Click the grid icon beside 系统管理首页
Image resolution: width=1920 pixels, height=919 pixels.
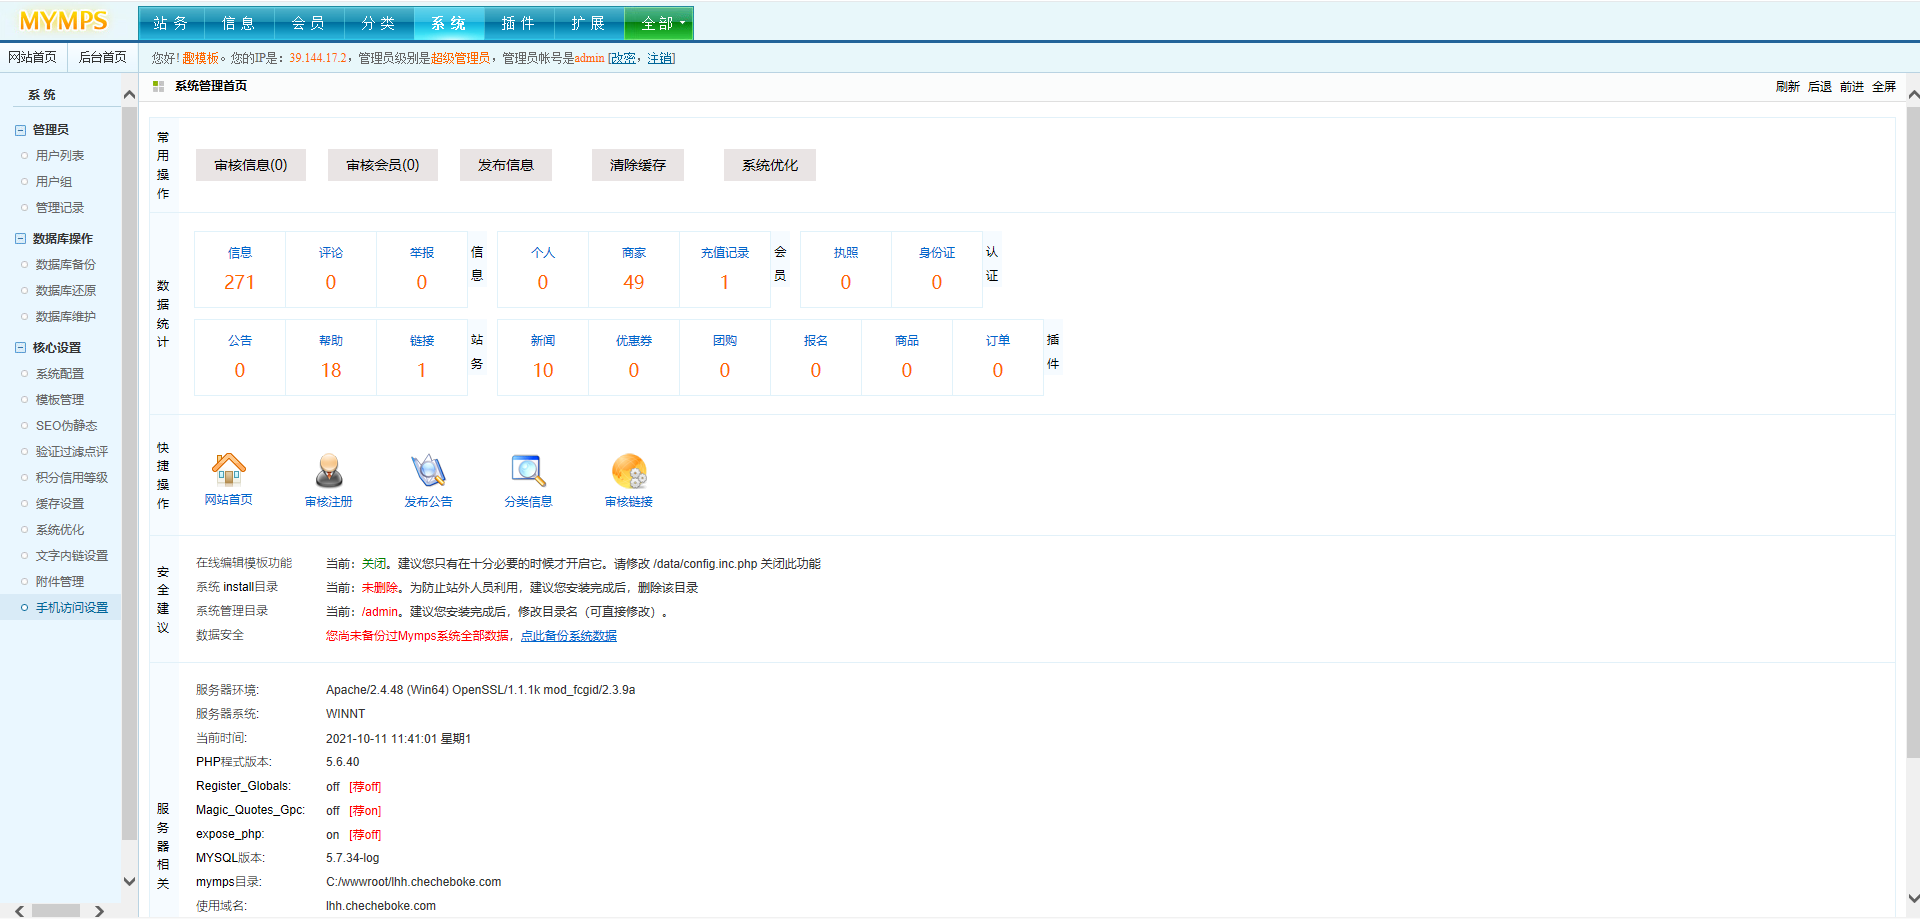tap(158, 86)
